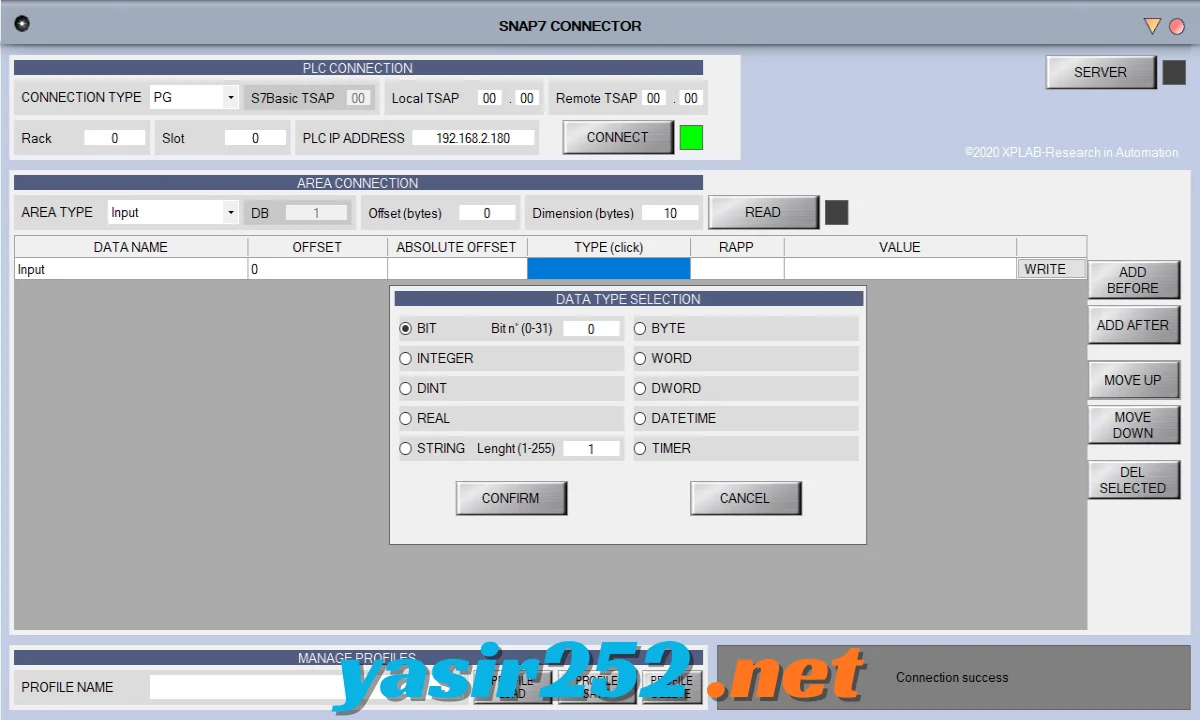
Task: Click the ABSOLUTE OFFSET cell of Input row
Action: 457,269
